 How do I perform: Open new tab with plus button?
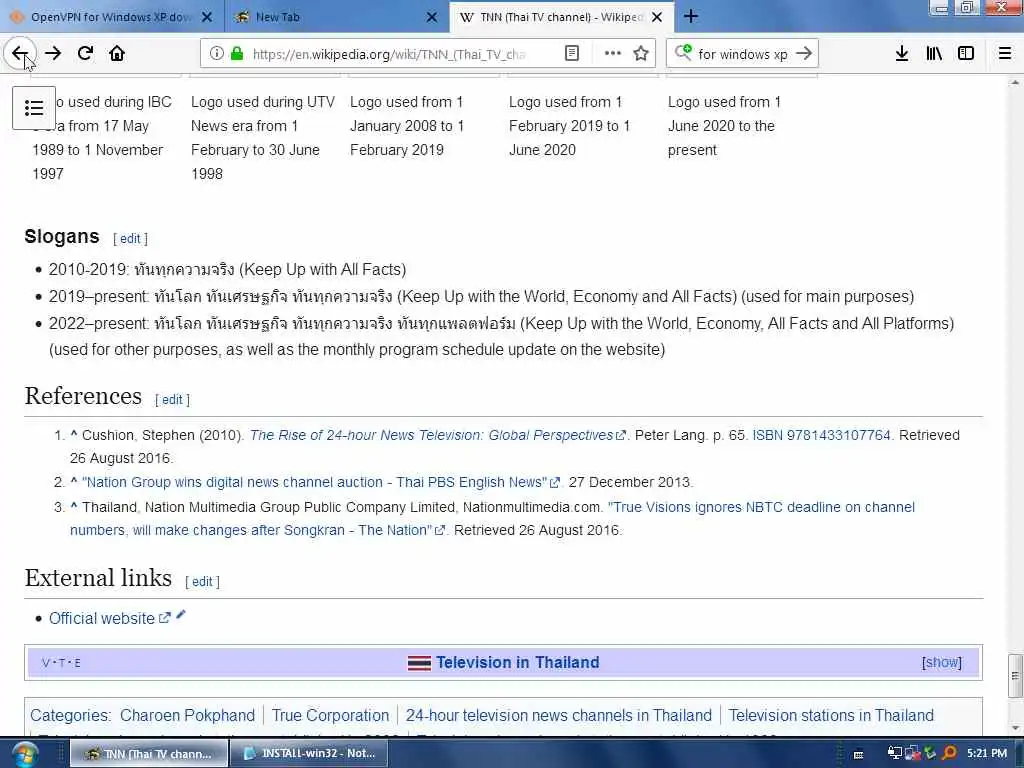pyautogui.click(x=691, y=16)
